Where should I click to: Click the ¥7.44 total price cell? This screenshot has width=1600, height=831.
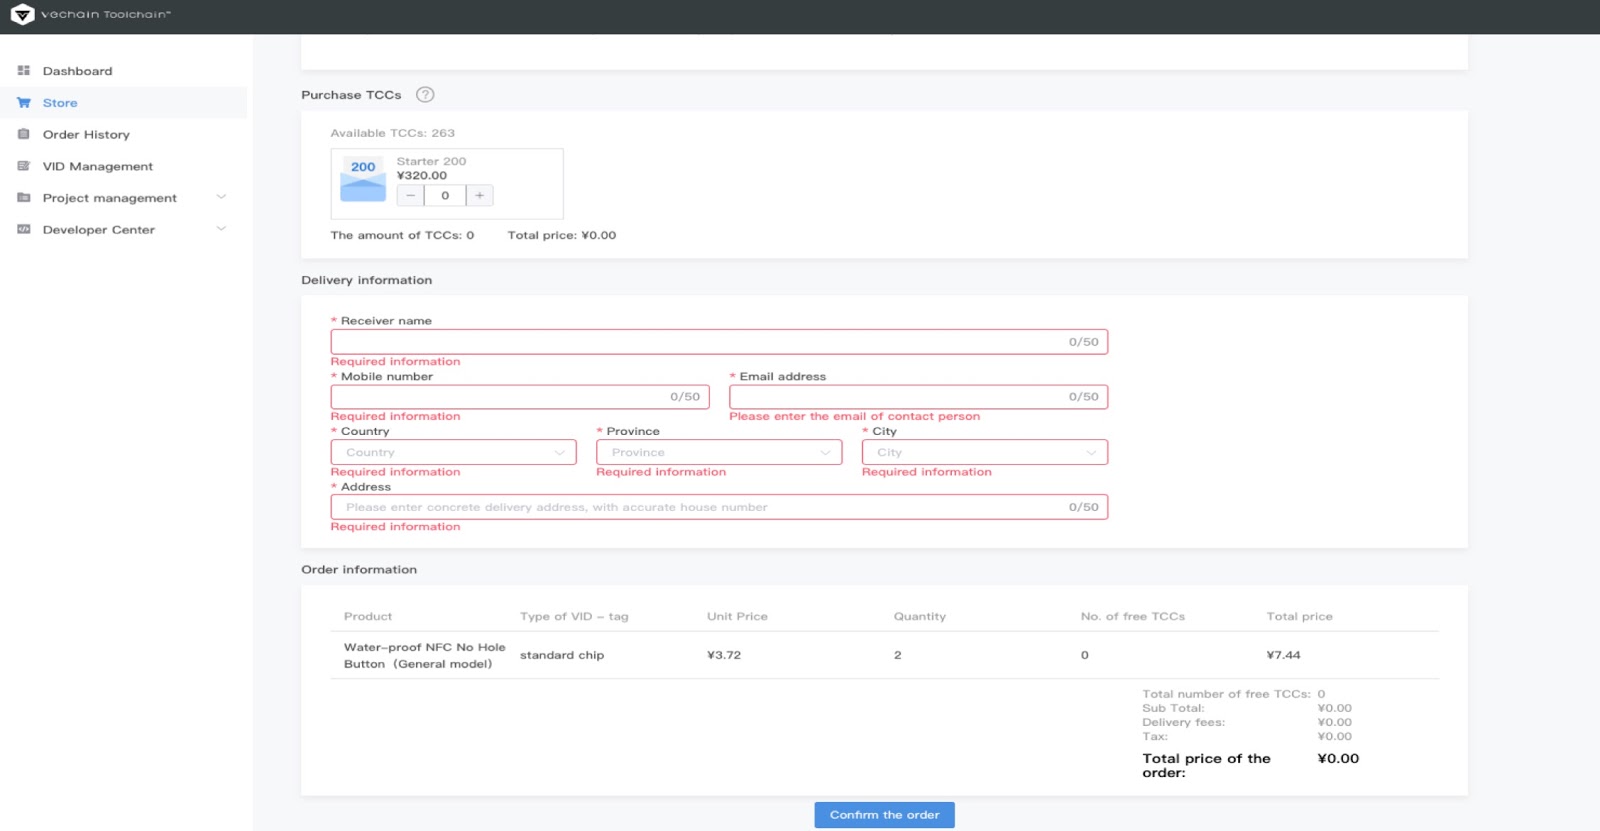1283,656
